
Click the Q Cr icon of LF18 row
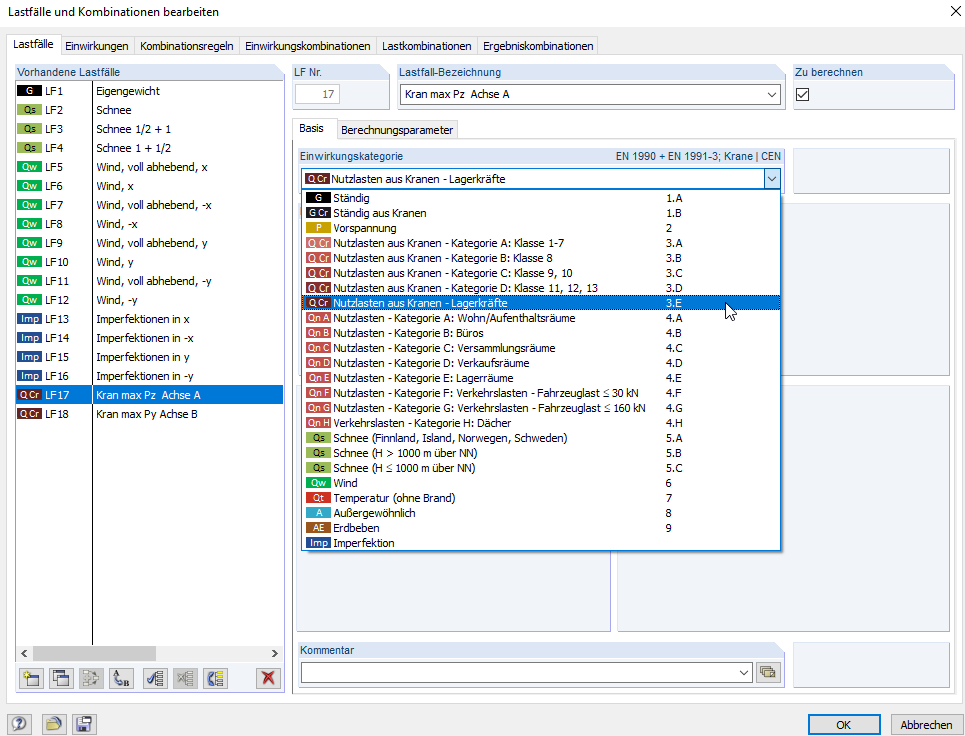(x=29, y=414)
